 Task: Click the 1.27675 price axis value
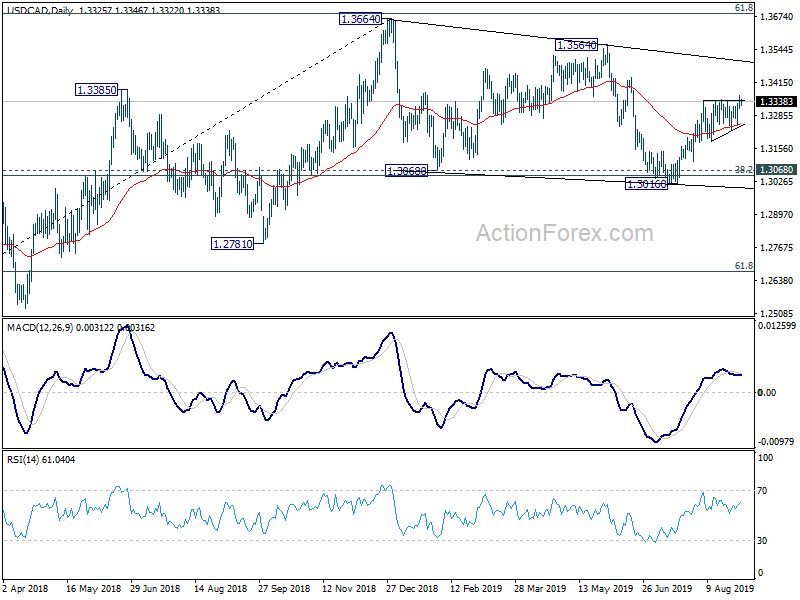coord(777,248)
